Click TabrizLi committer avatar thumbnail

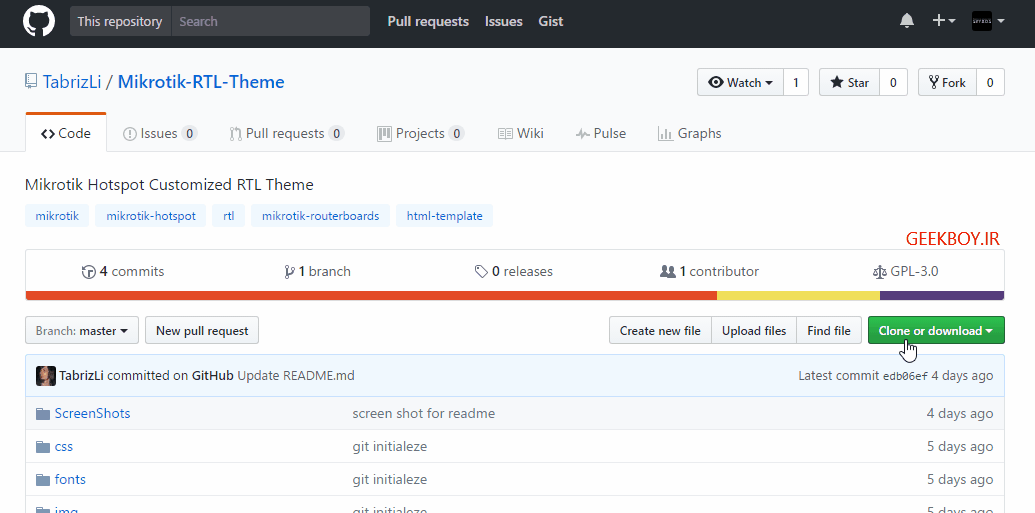pyautogui.click(x=46, y=376)
